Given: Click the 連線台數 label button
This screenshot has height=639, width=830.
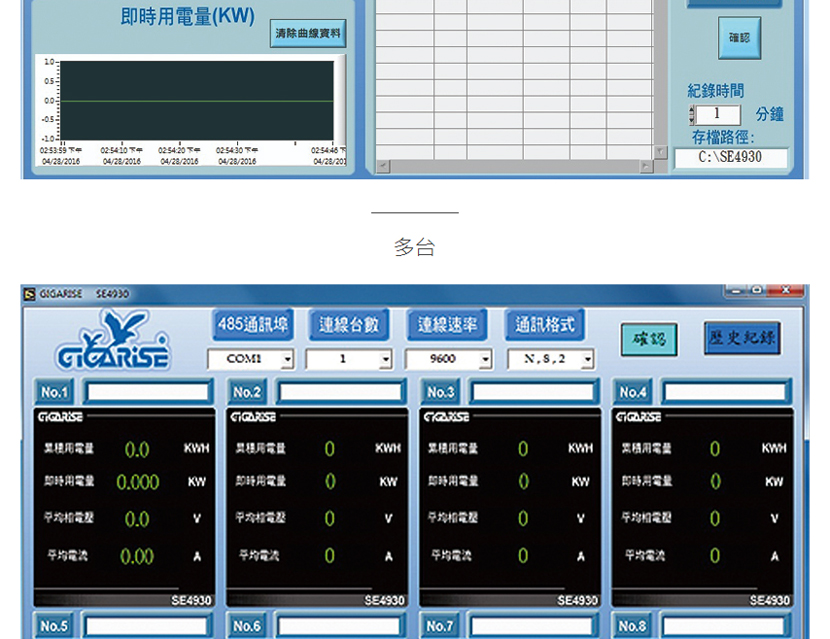Looking at the screenshot, I should pos(349,324).
